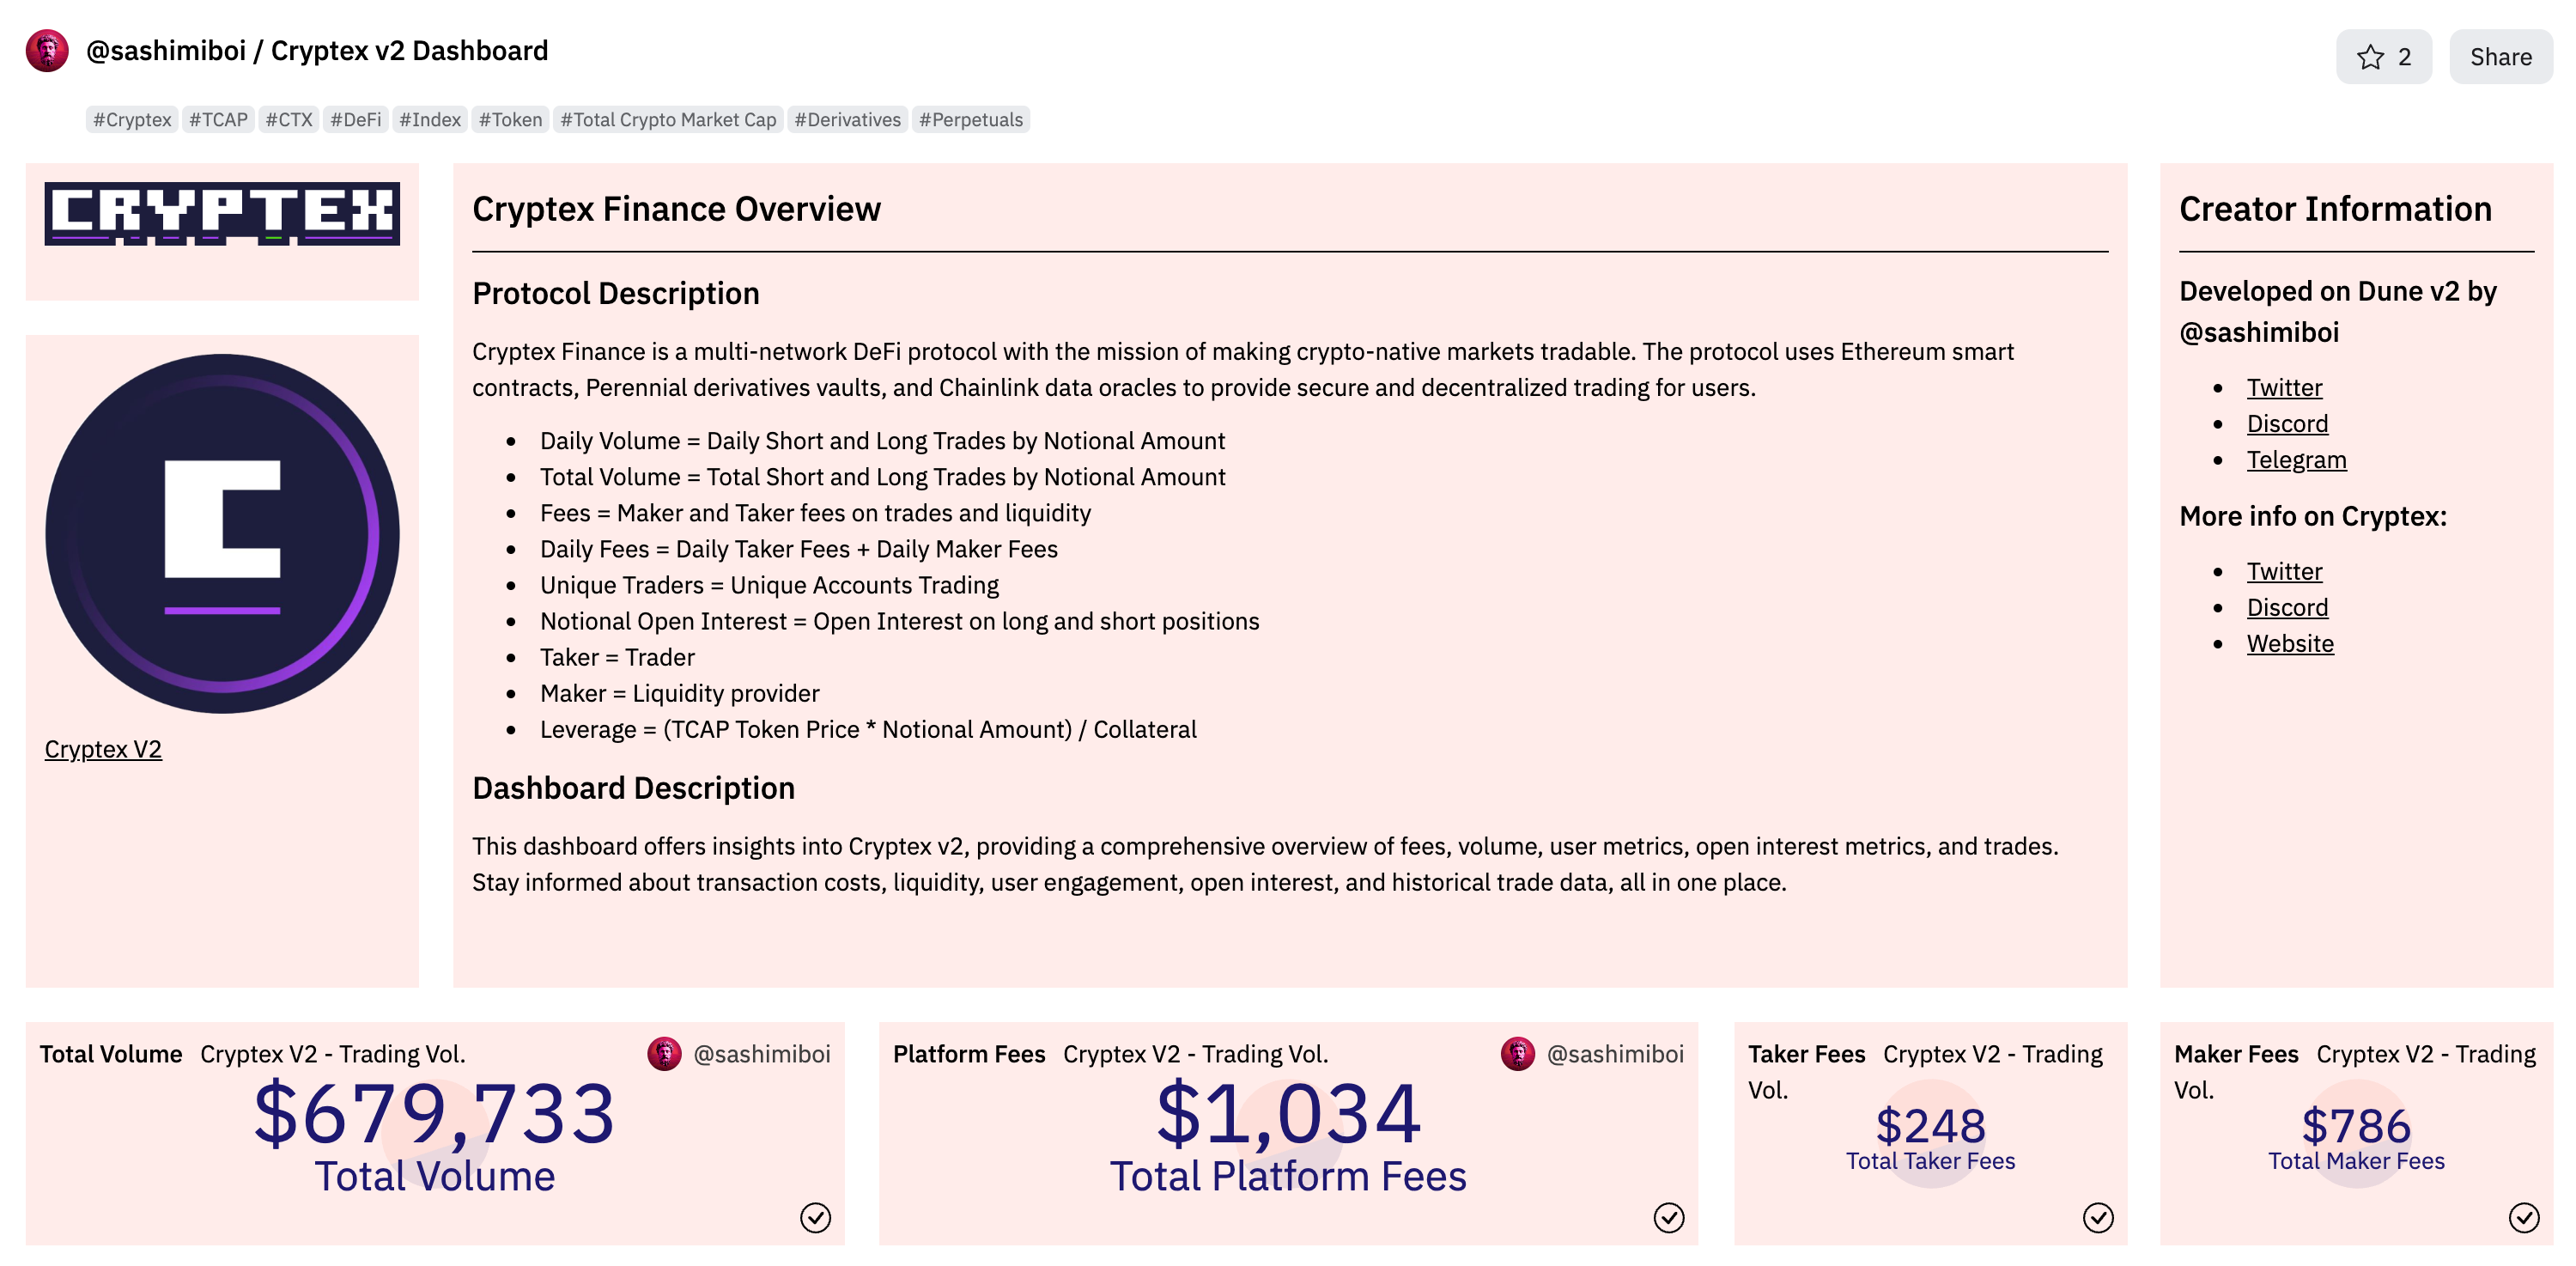This screenshot has height=1266, width=2576.
Task: Click the 'Taker = Trader' bullet
Action: tap(617, 657)
